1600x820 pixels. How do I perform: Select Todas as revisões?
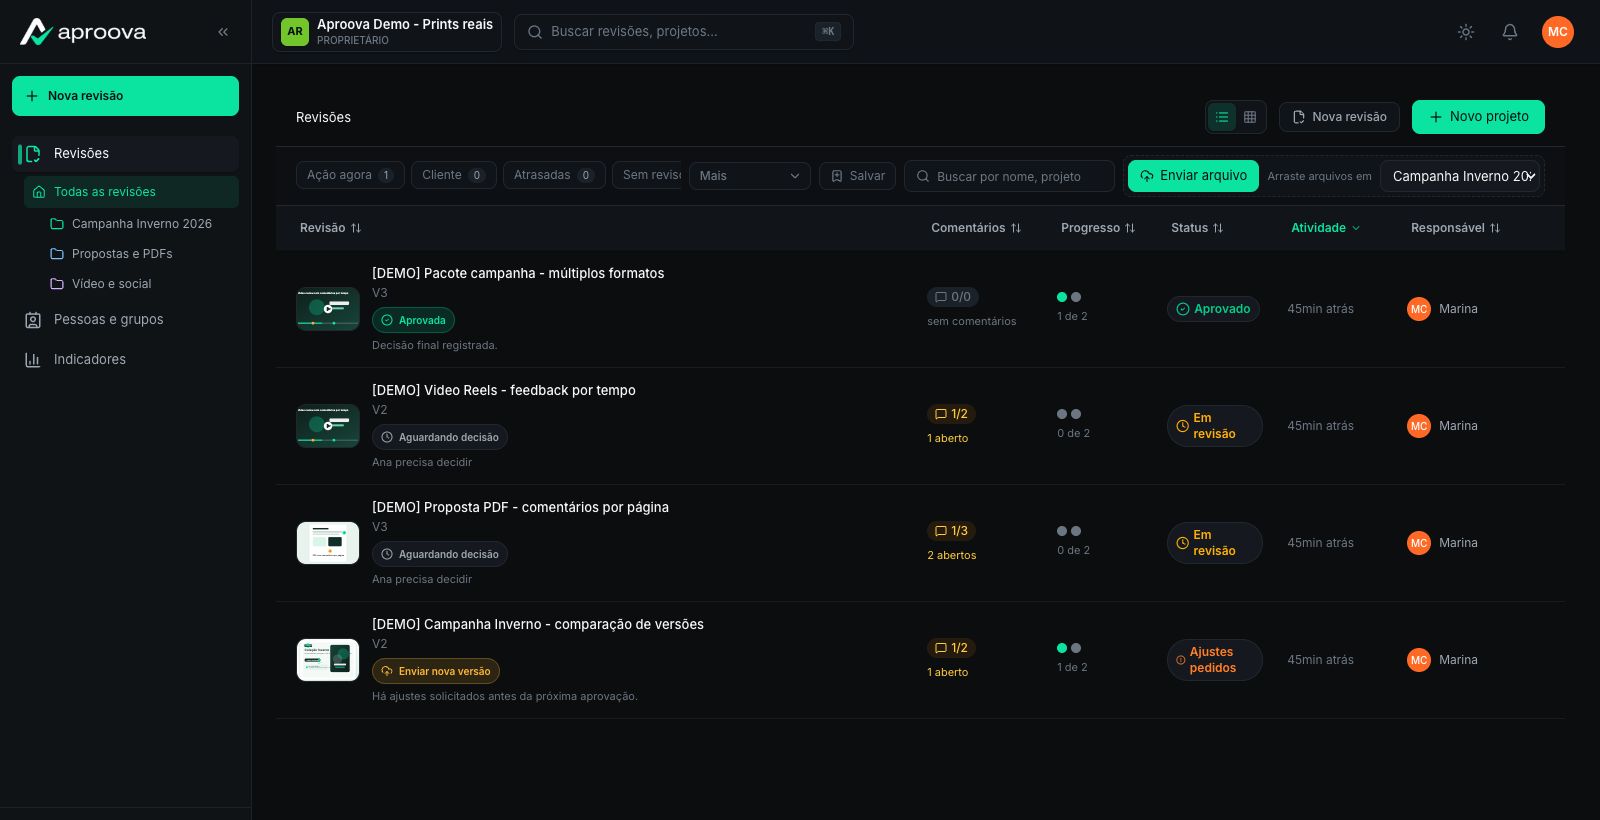tap(131, 192)
